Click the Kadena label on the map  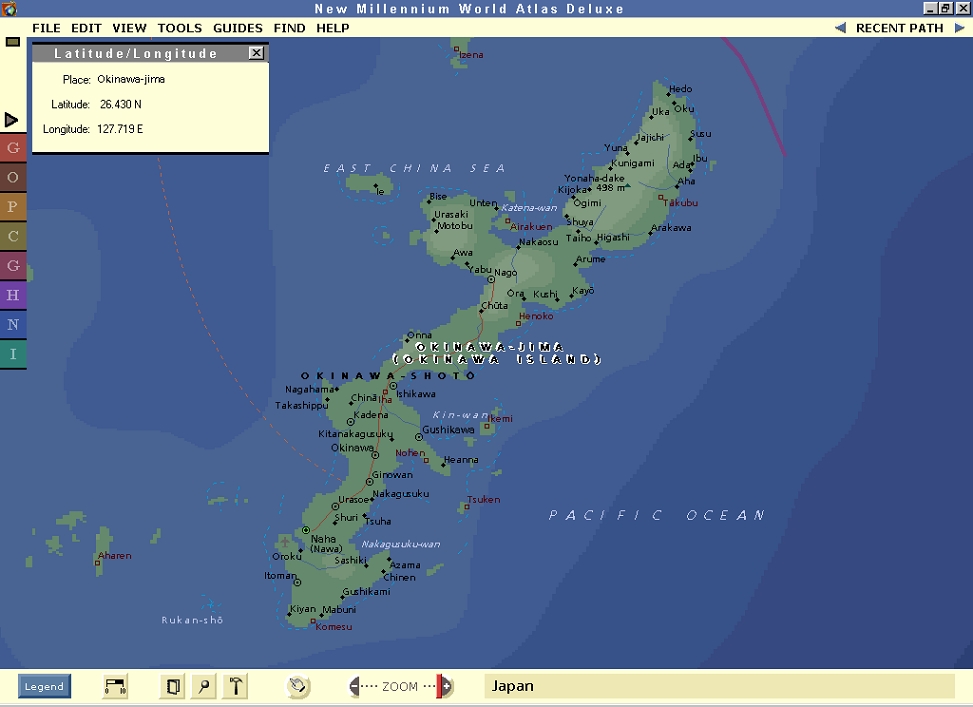(371, 415)
